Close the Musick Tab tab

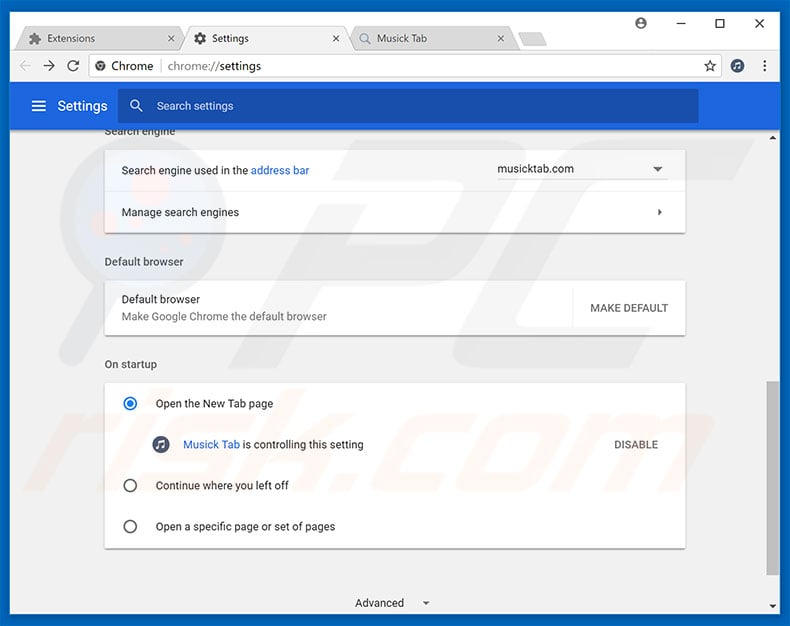point(501,38)
